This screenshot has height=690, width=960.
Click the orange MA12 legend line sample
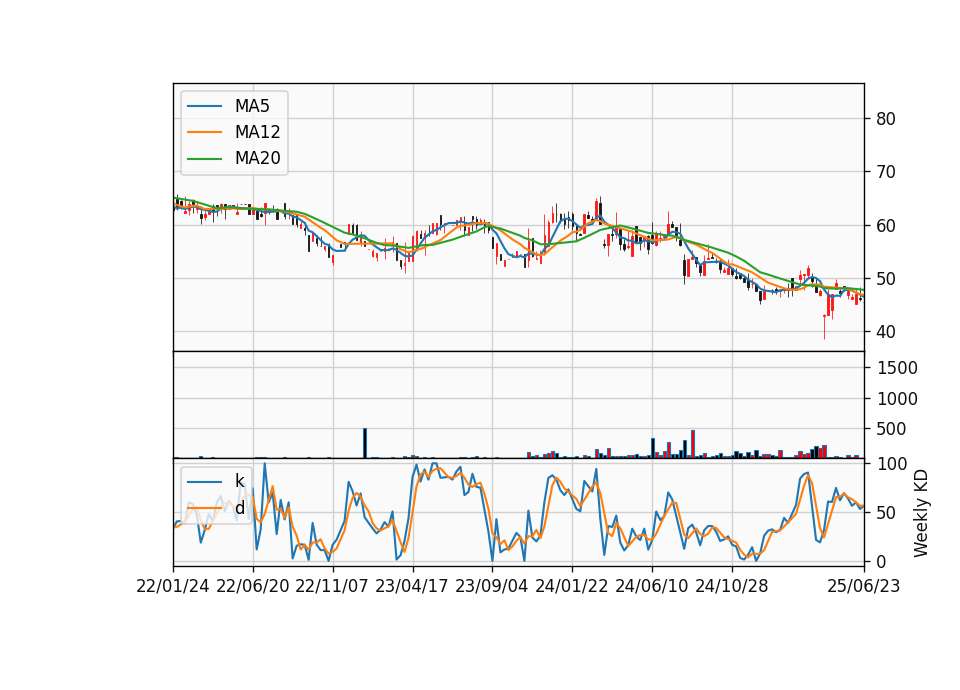(x=204, y=132)
